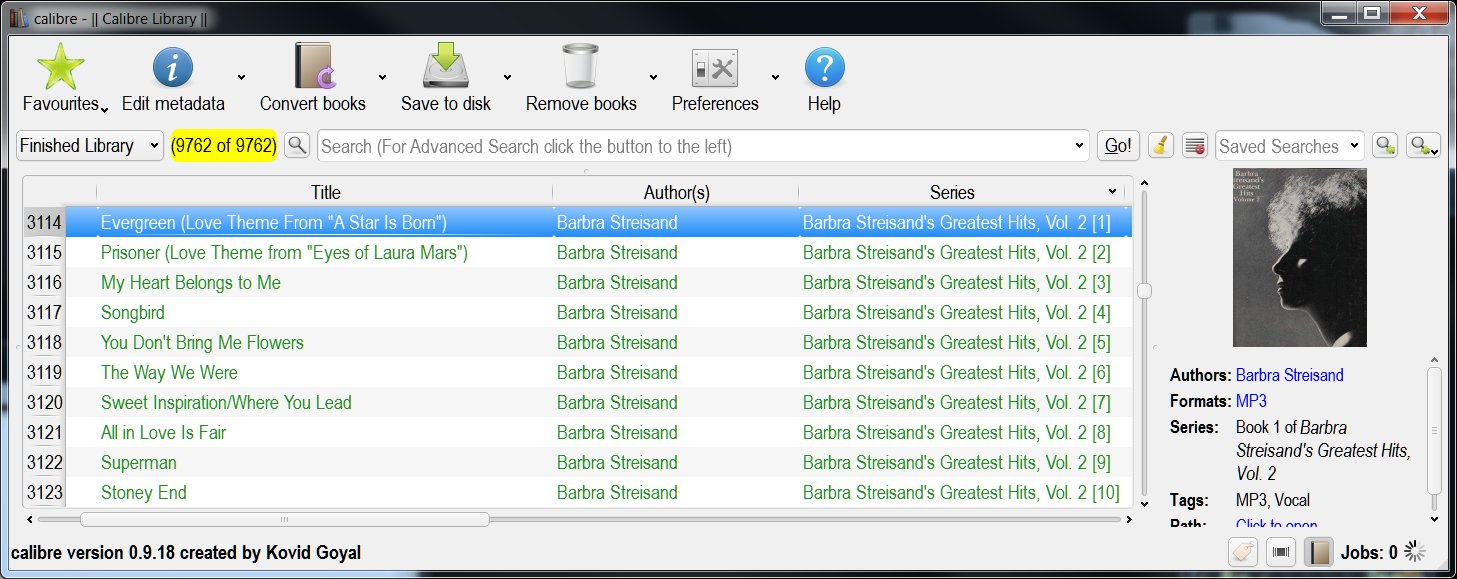Select the Prisoner (Love Theme) row title
This screenshot has width=1457, height=579.
click(284, 252)
